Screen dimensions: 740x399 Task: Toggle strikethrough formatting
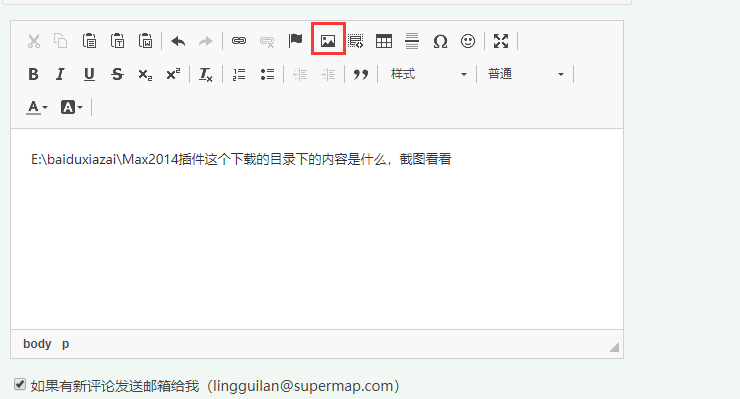(117, 74)
